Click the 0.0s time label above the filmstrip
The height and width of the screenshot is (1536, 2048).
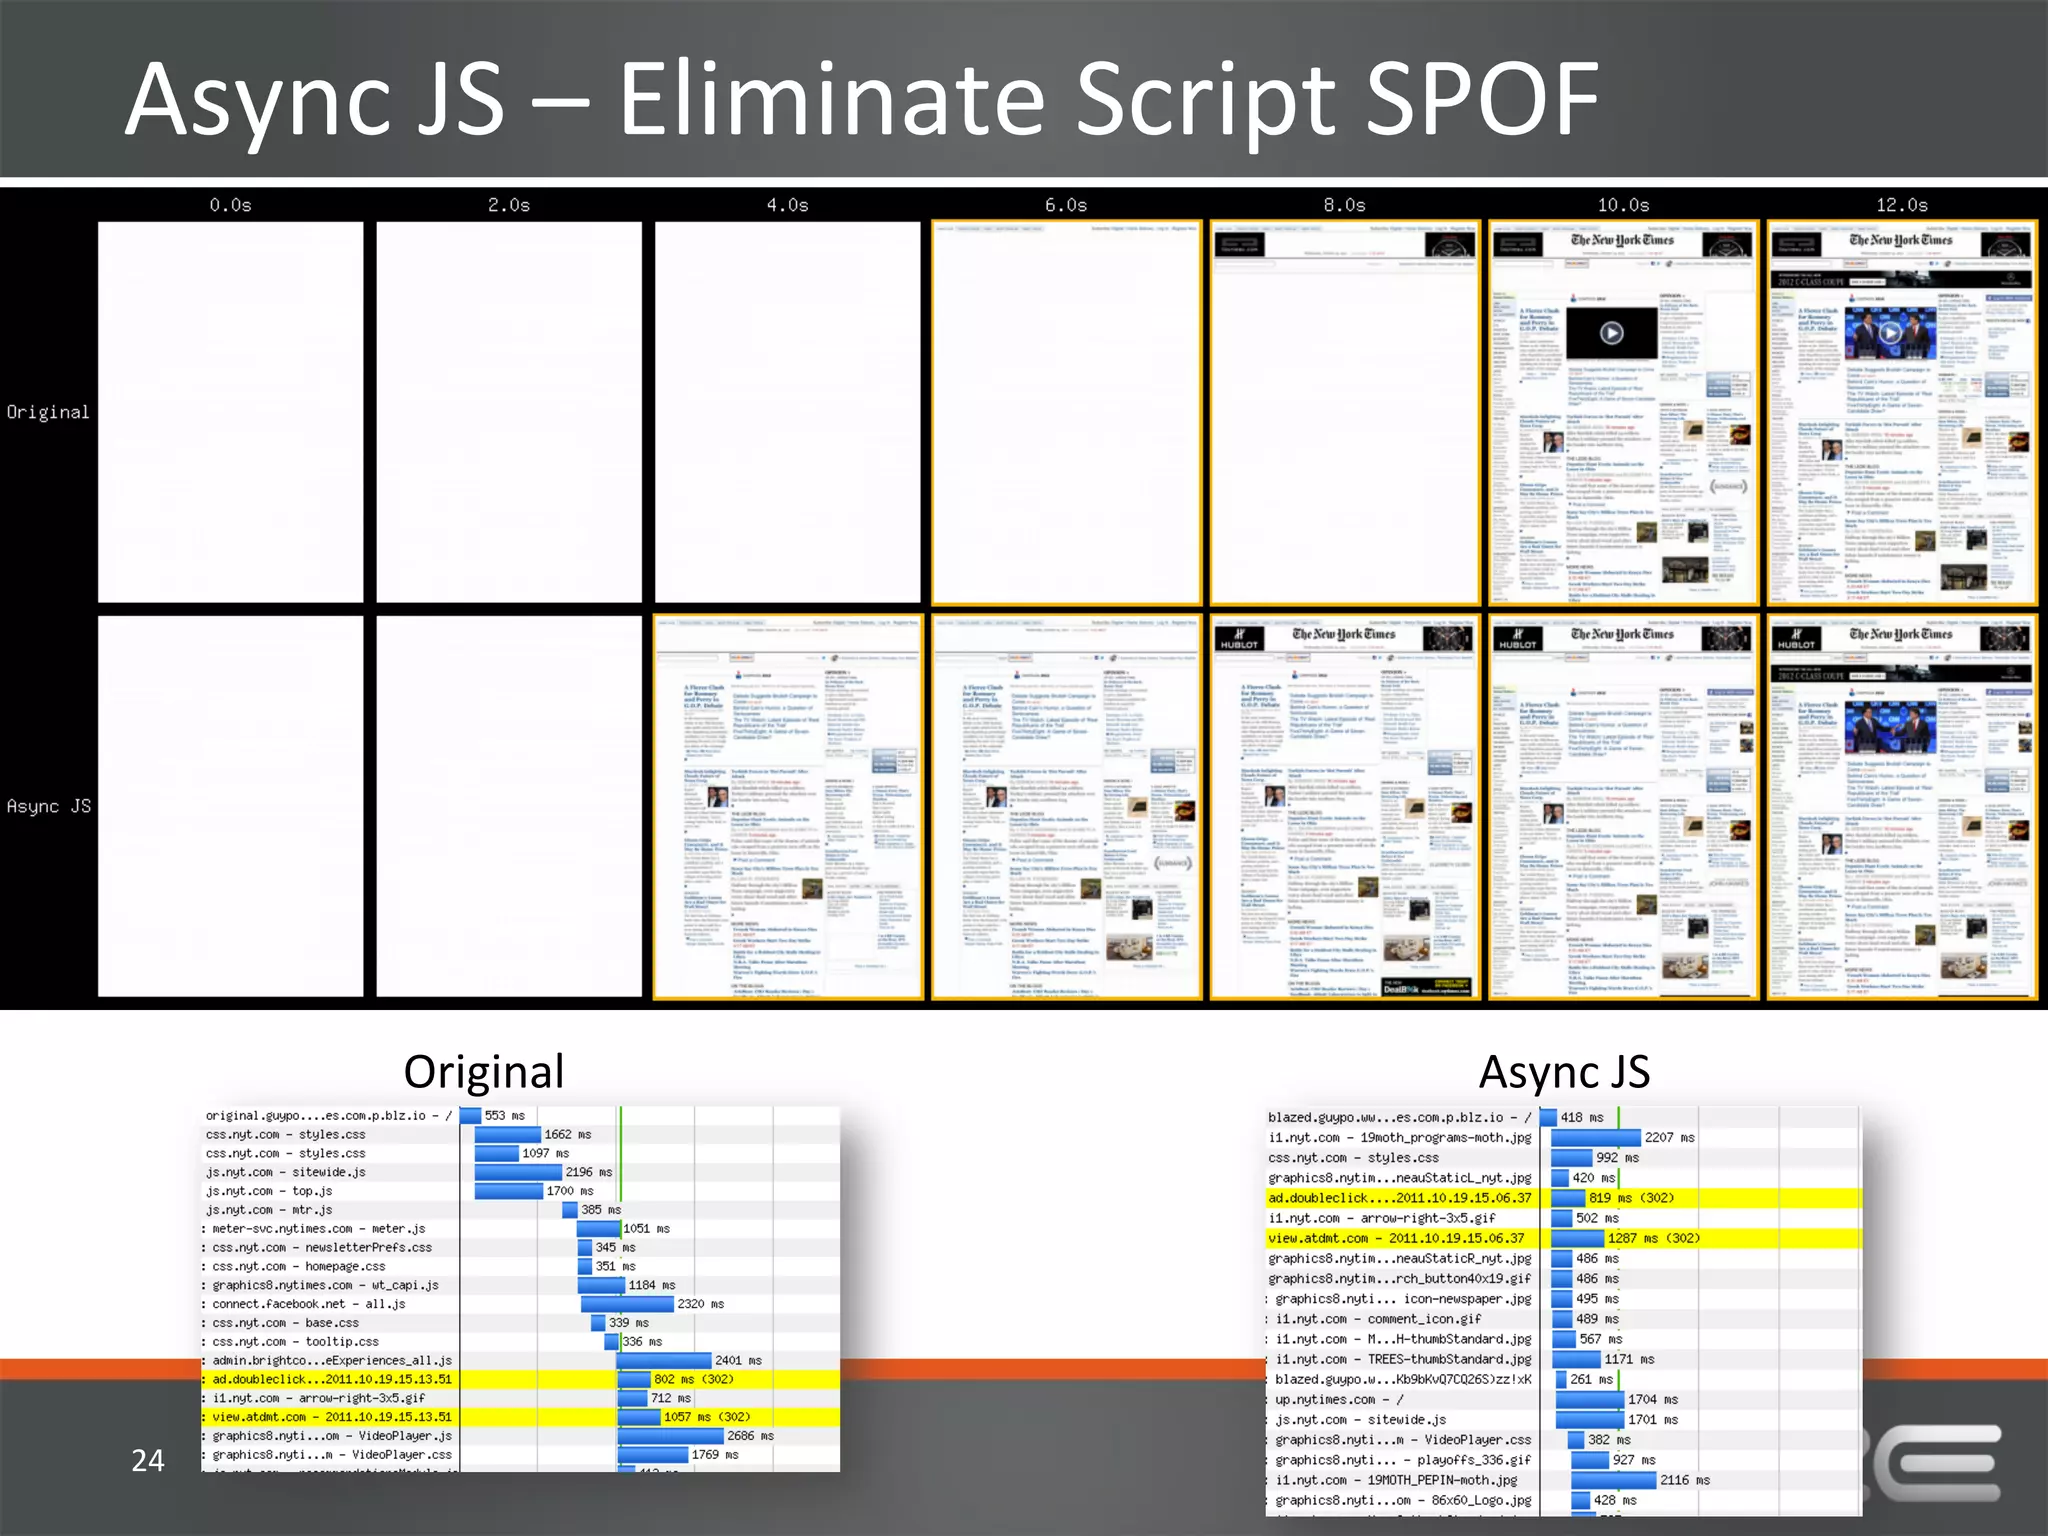230,205
